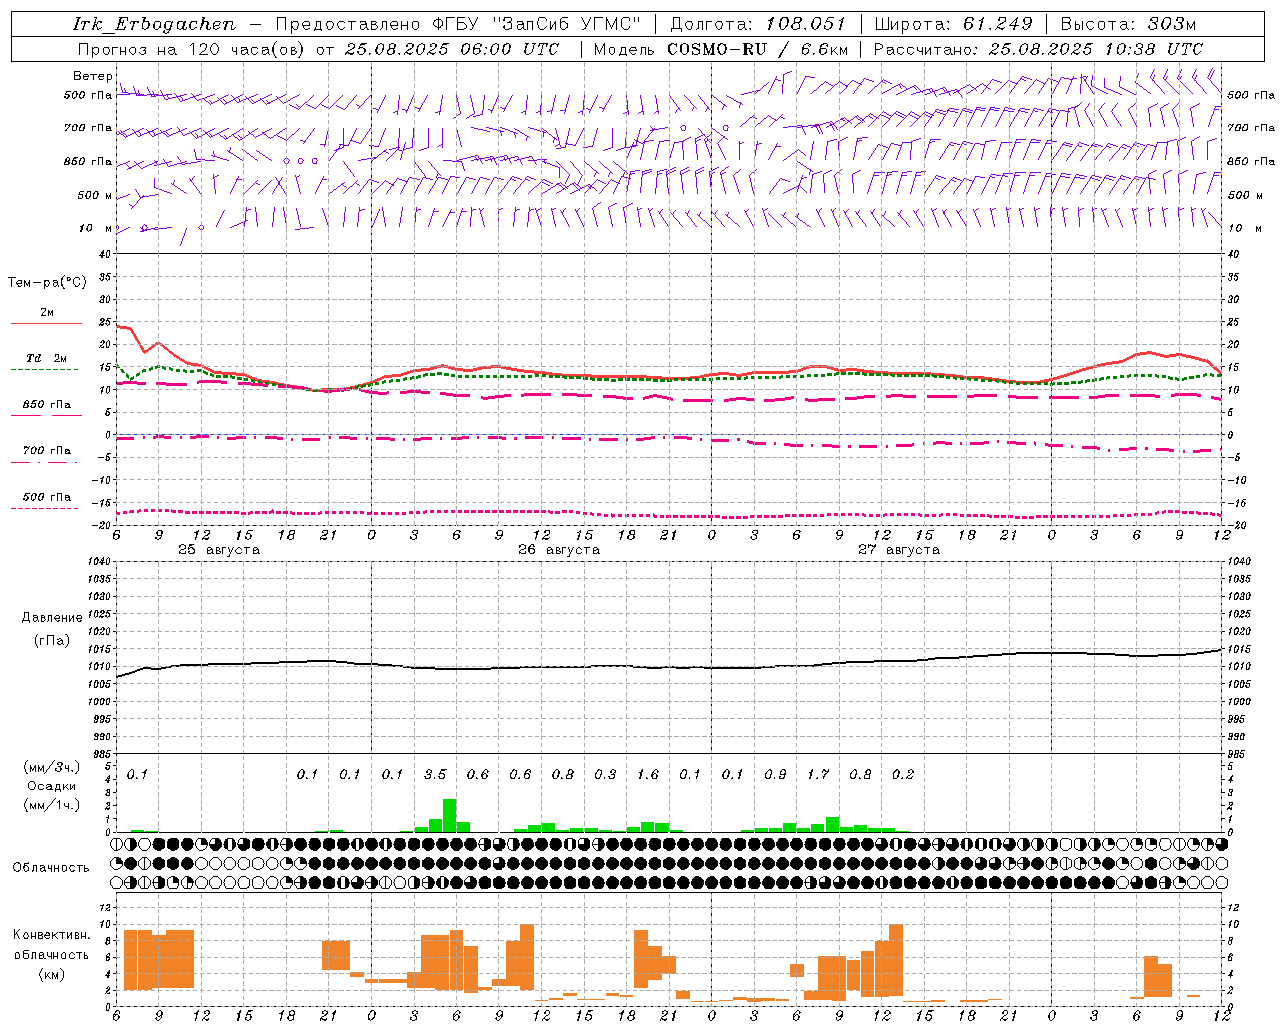Viewport: 1280px width, 1024px height.
Task: Click the Td 2м dew point legend label
Action: pos(47,358)
